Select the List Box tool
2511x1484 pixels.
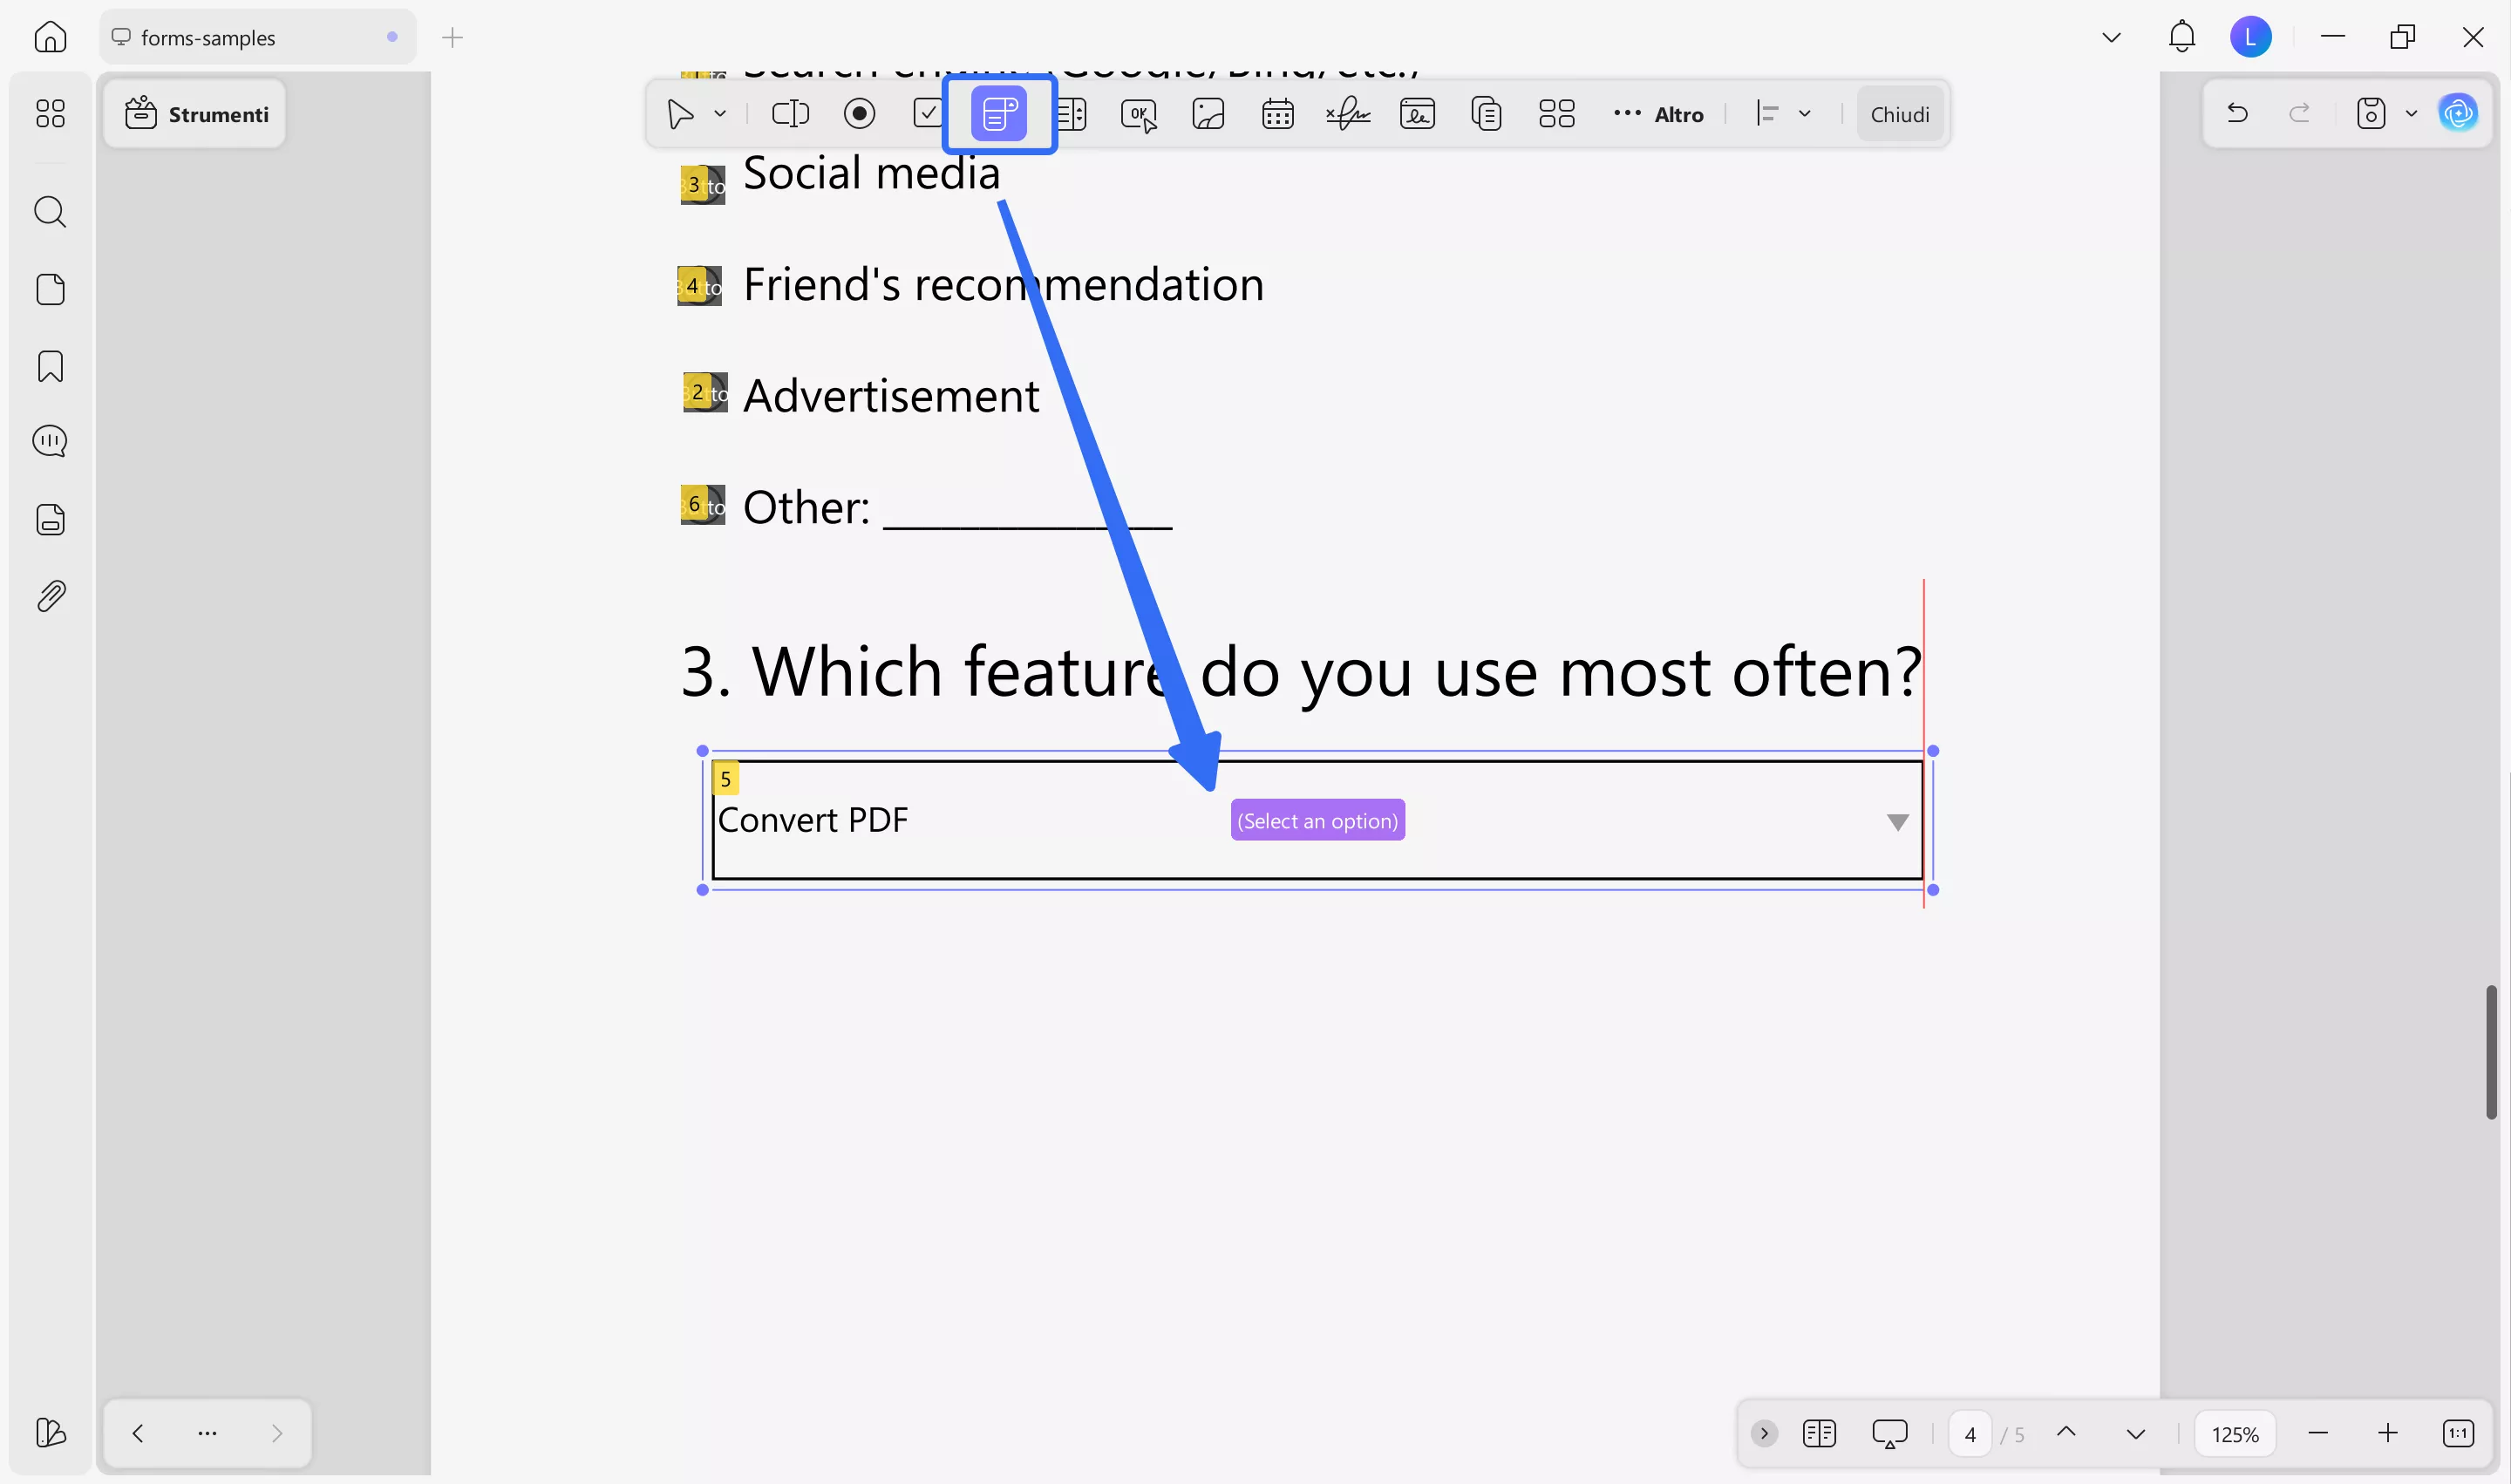(x=1072, y=113)
